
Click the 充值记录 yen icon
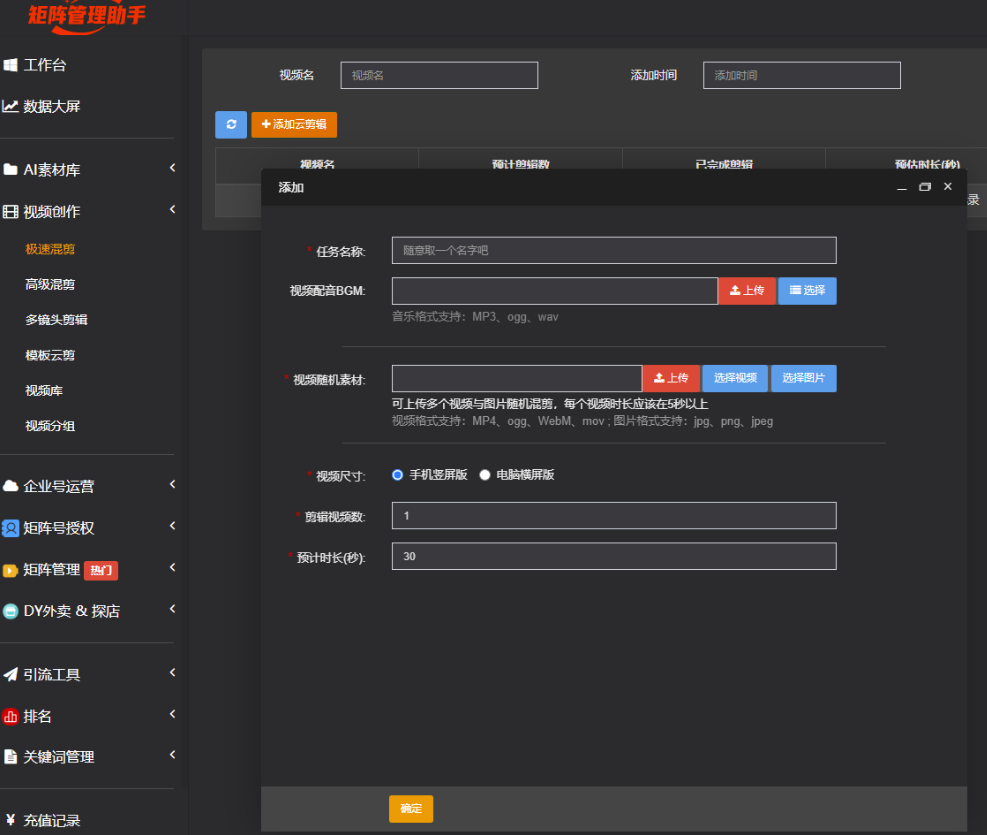10,820
